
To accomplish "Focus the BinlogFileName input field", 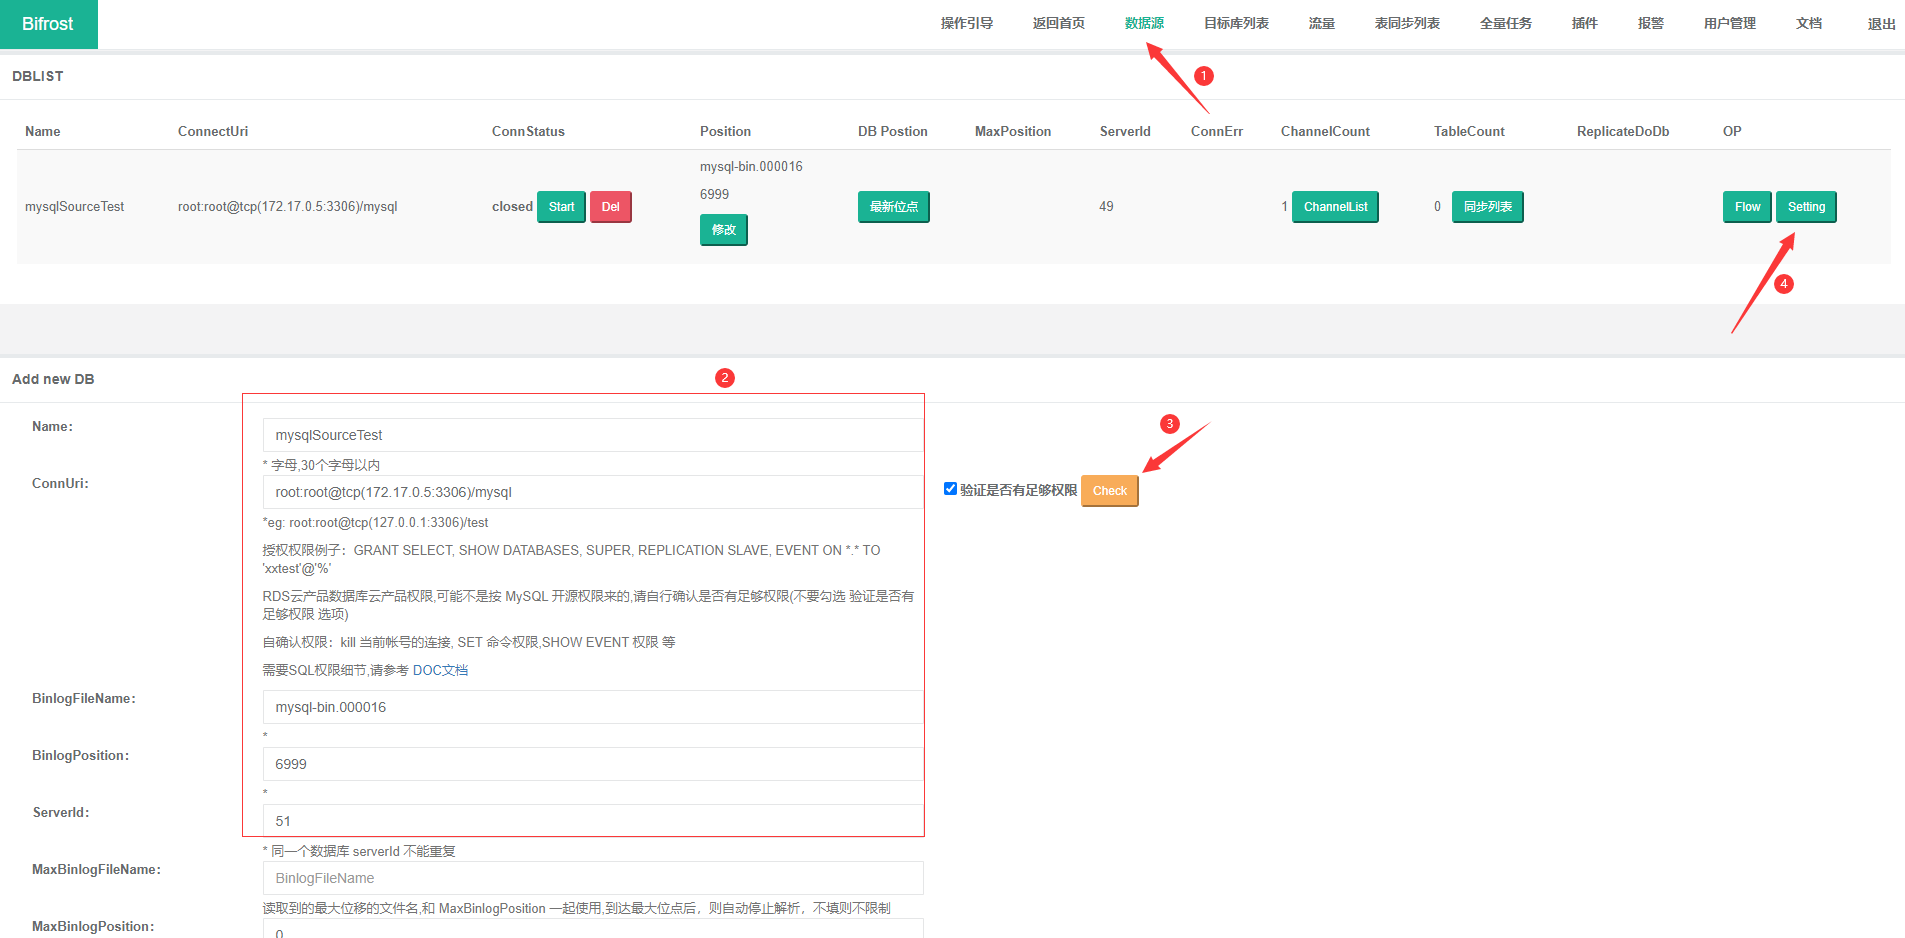I will [592, 707].
